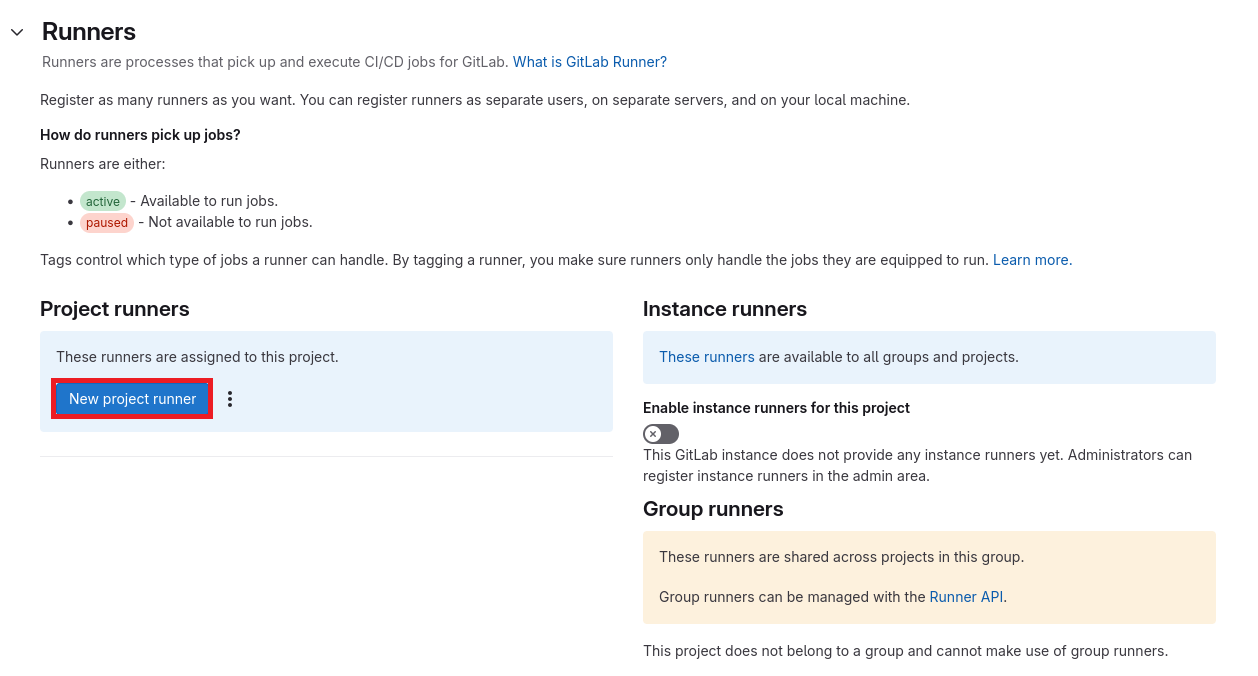This screenshot has width=1258, height=676.
Task: Open the Learn more link about tags
Action: (1032, 260)
